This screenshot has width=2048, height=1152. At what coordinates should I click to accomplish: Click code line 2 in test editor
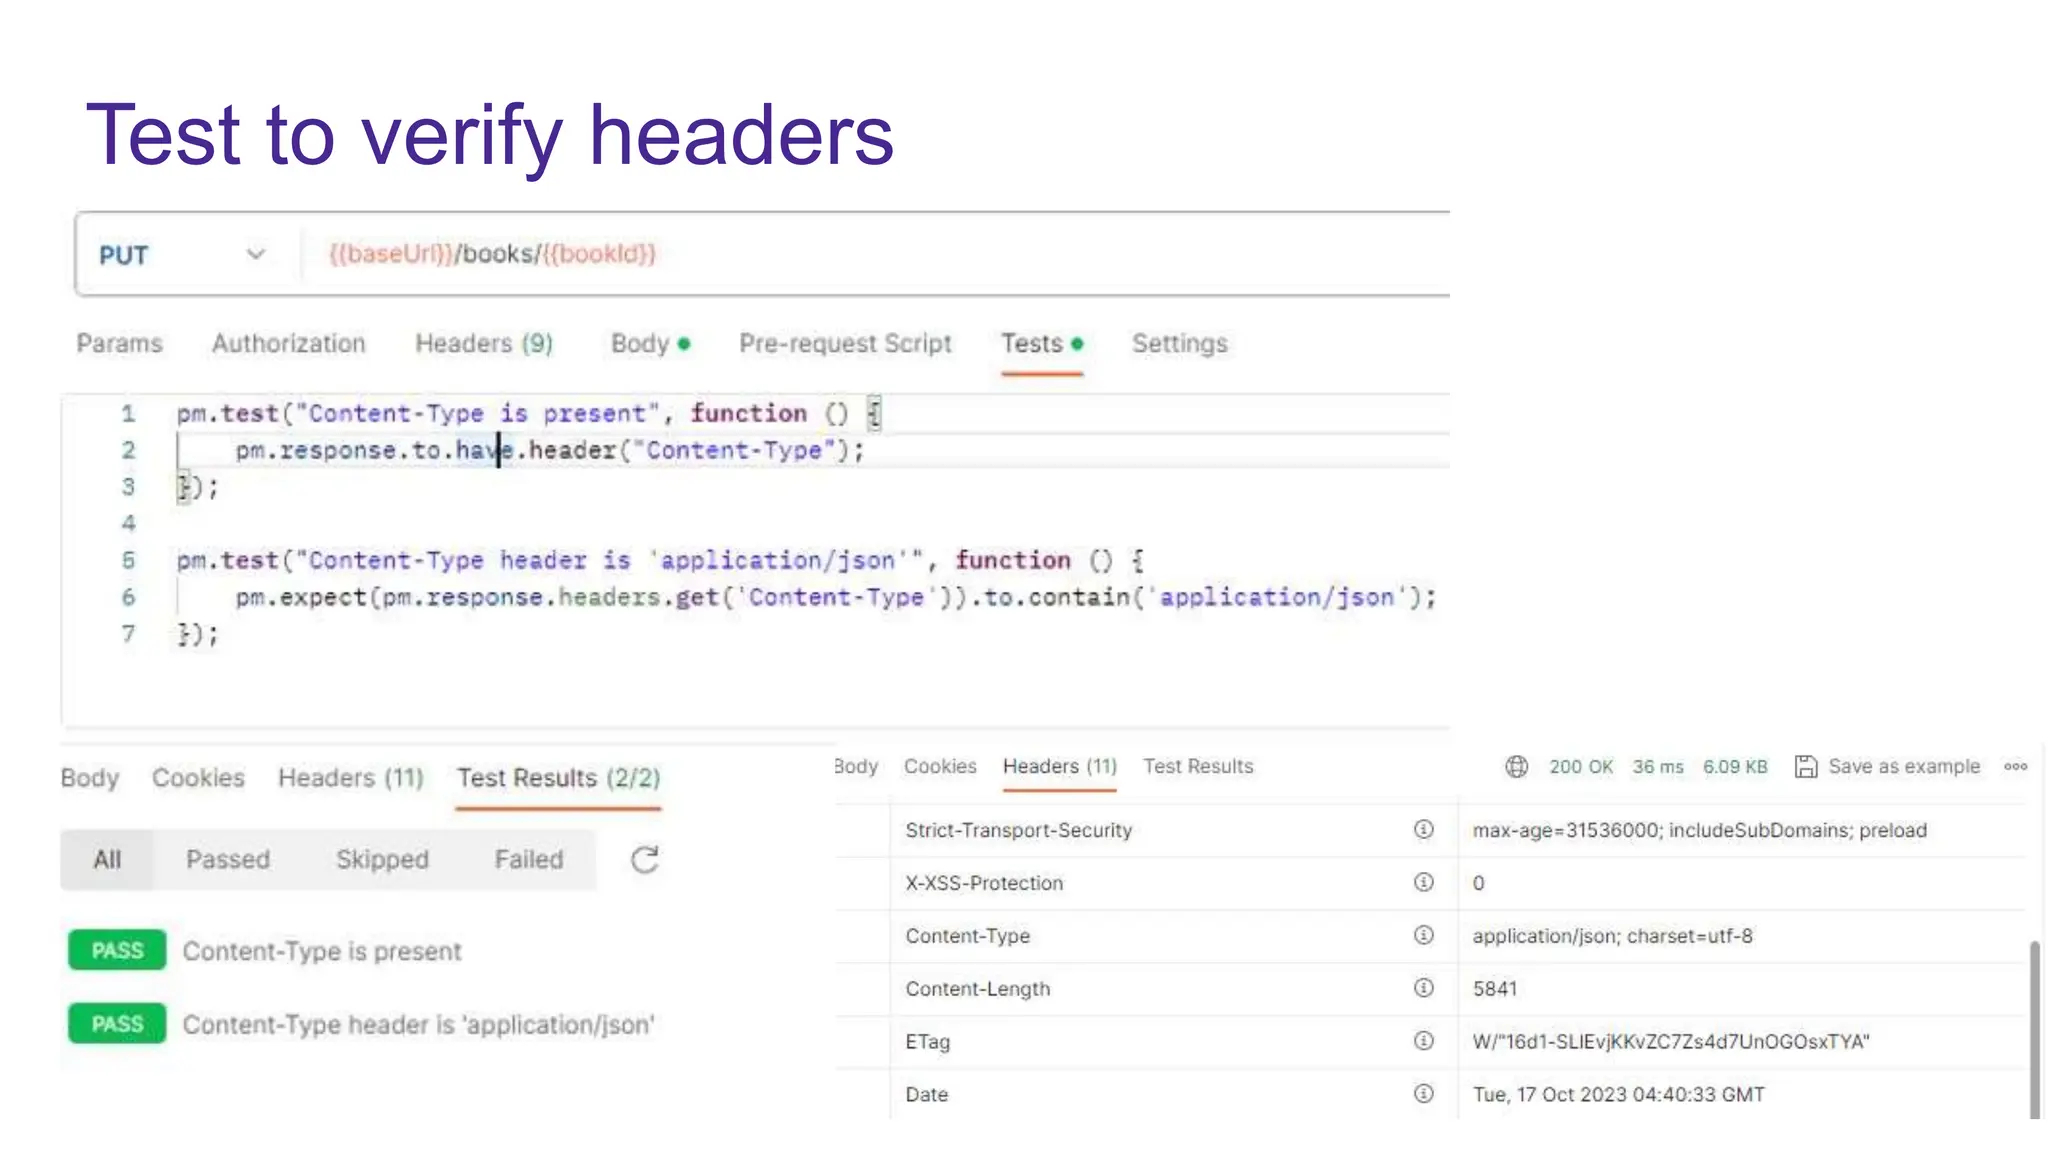coord(549,450)
